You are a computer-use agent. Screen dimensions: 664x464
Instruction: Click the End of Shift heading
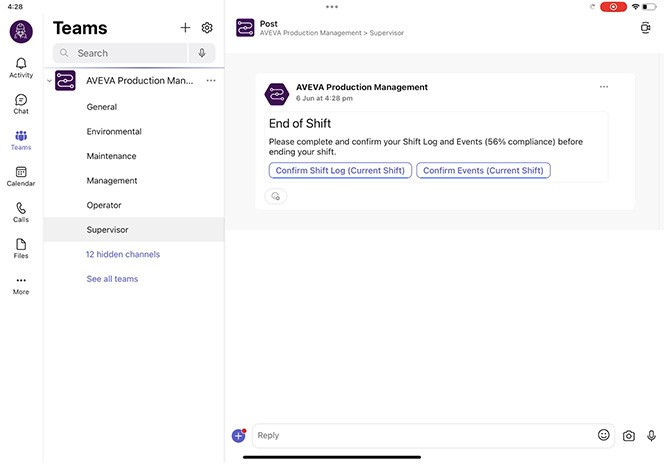(300, 124)
